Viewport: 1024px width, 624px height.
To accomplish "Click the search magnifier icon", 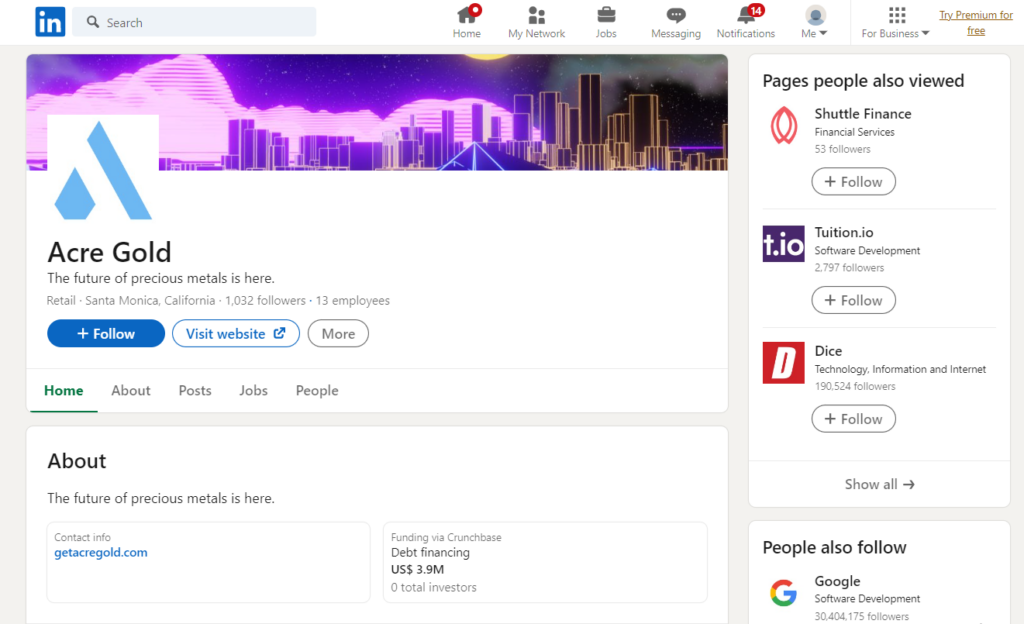I will (x=93, y=22).
